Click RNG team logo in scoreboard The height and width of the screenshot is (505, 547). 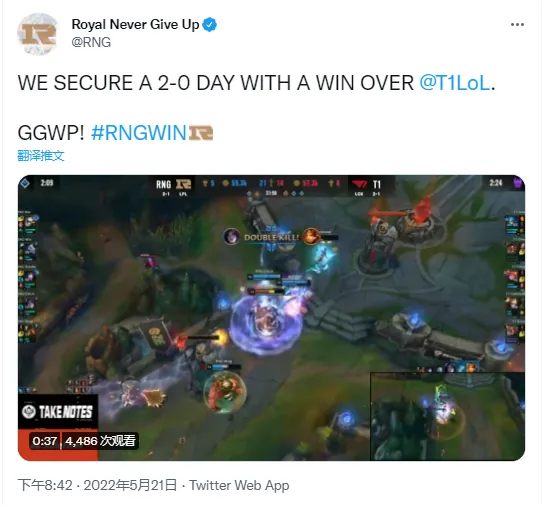pyautogui.click(x=183, y=184)
